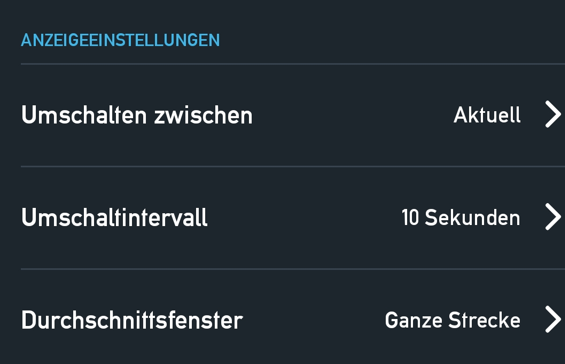Tap the number 10 in interval row
The height and width of the screenshot is (364, 565).
click(410, 218)
